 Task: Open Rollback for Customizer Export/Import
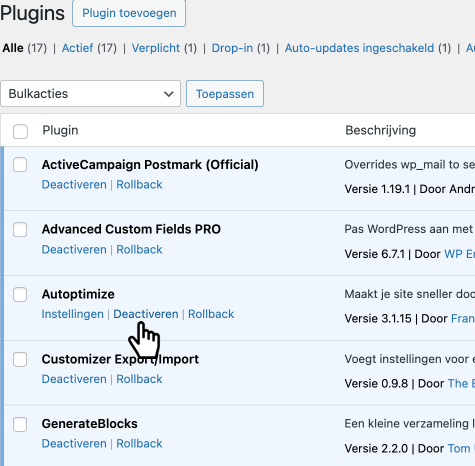click(139, 379)
